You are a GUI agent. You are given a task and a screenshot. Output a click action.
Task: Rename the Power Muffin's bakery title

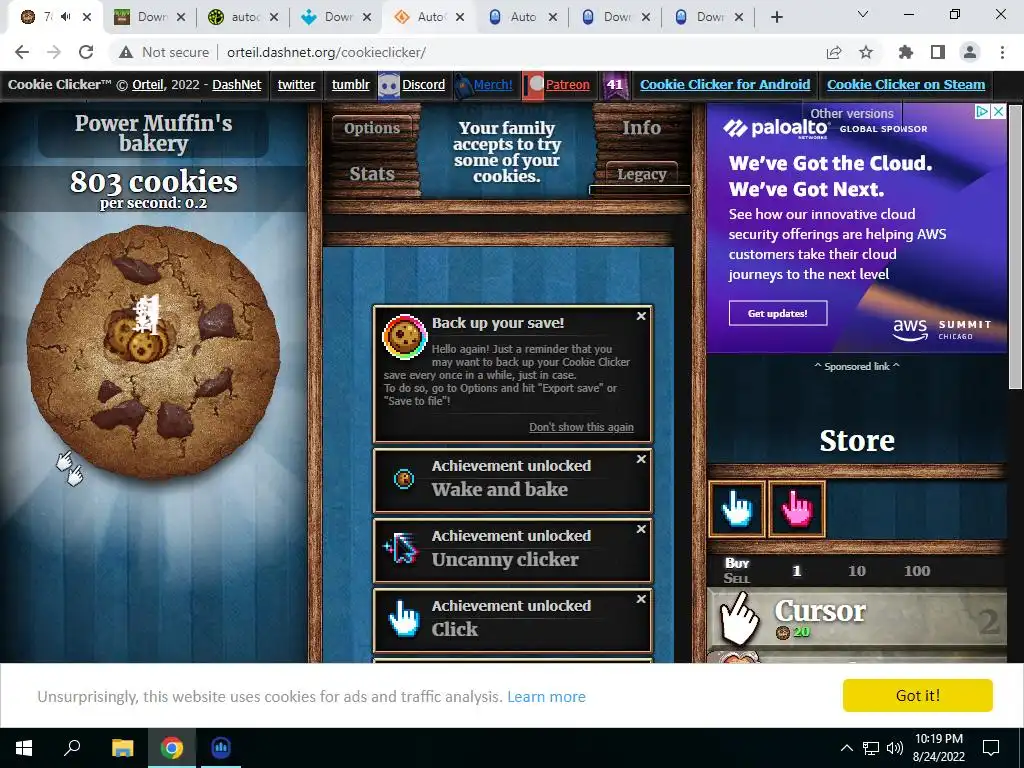coord(153,133)
